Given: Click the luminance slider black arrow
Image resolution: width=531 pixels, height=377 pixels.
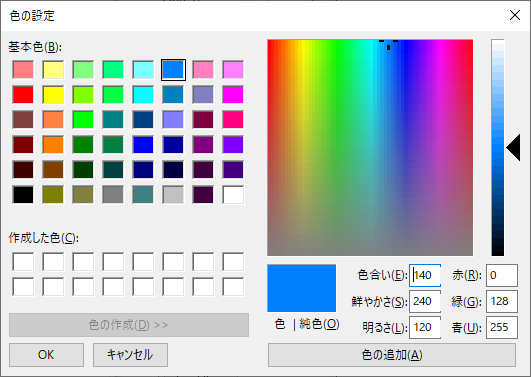Looking at the screenshot, I should pyautogui.click(x=513, y=147).
